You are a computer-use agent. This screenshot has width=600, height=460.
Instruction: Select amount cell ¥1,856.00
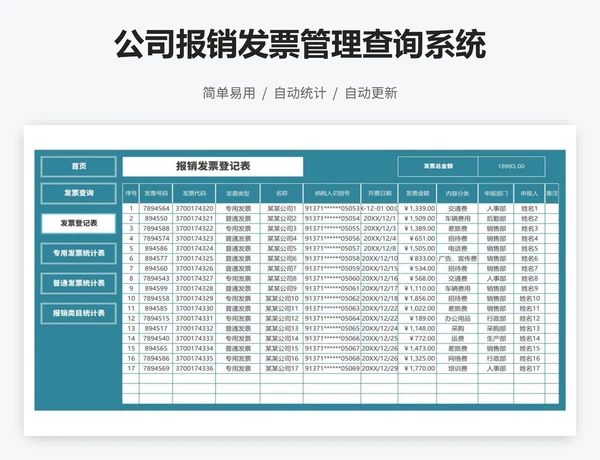pyautogui.click(x=417, y=299)
